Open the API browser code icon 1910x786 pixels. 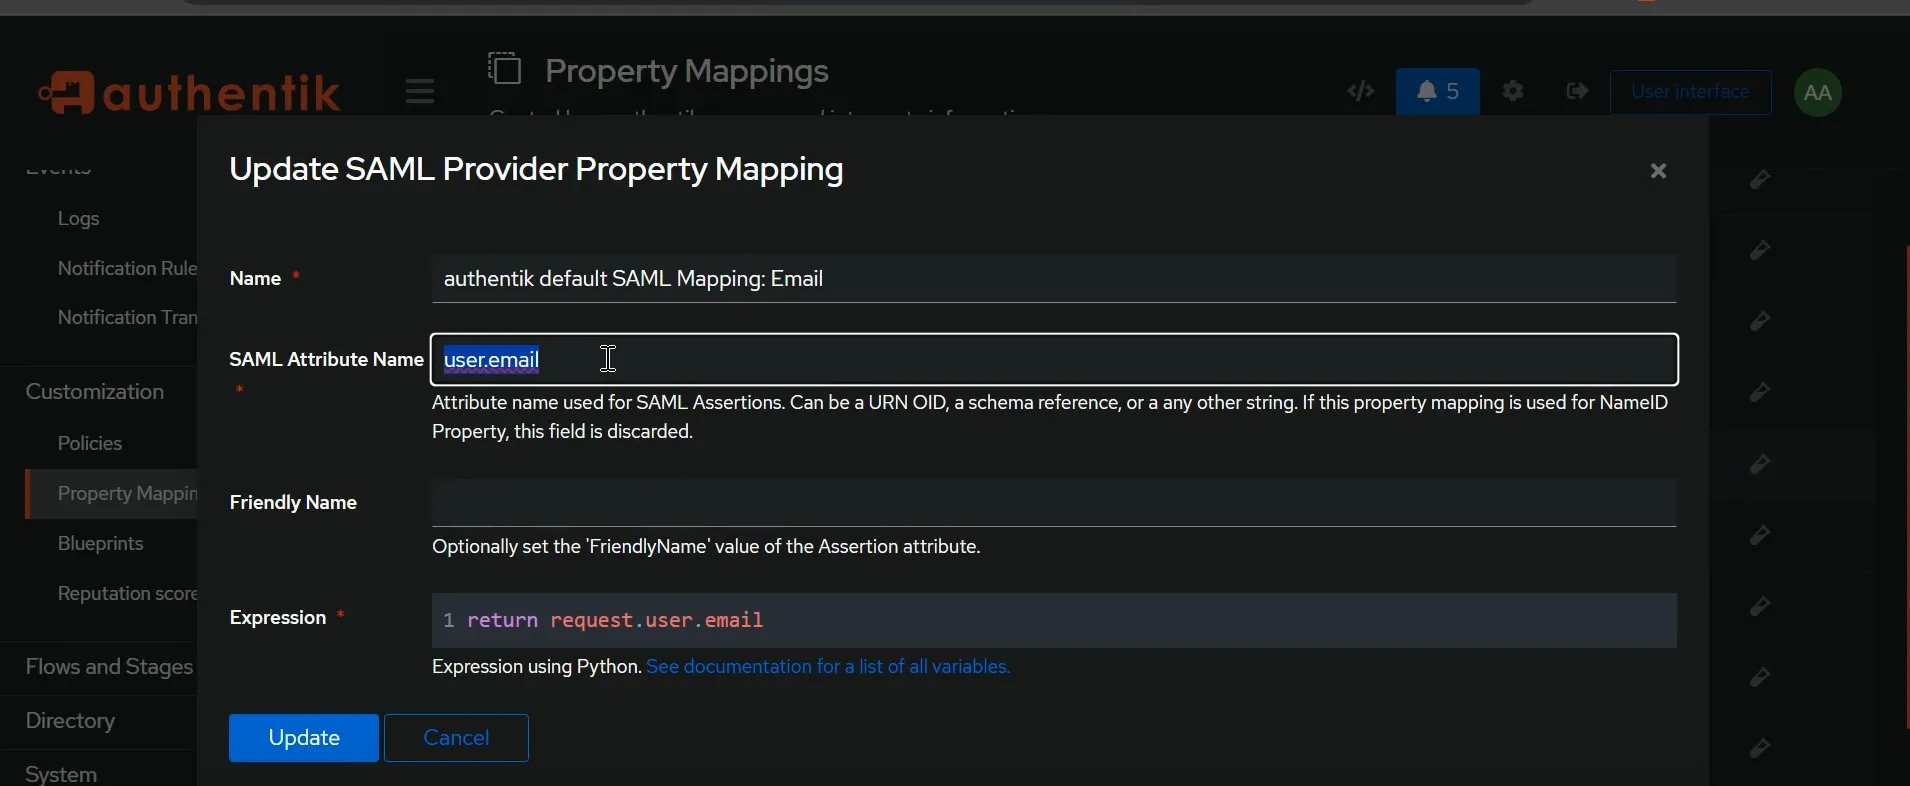click(x=1361, y=92)
